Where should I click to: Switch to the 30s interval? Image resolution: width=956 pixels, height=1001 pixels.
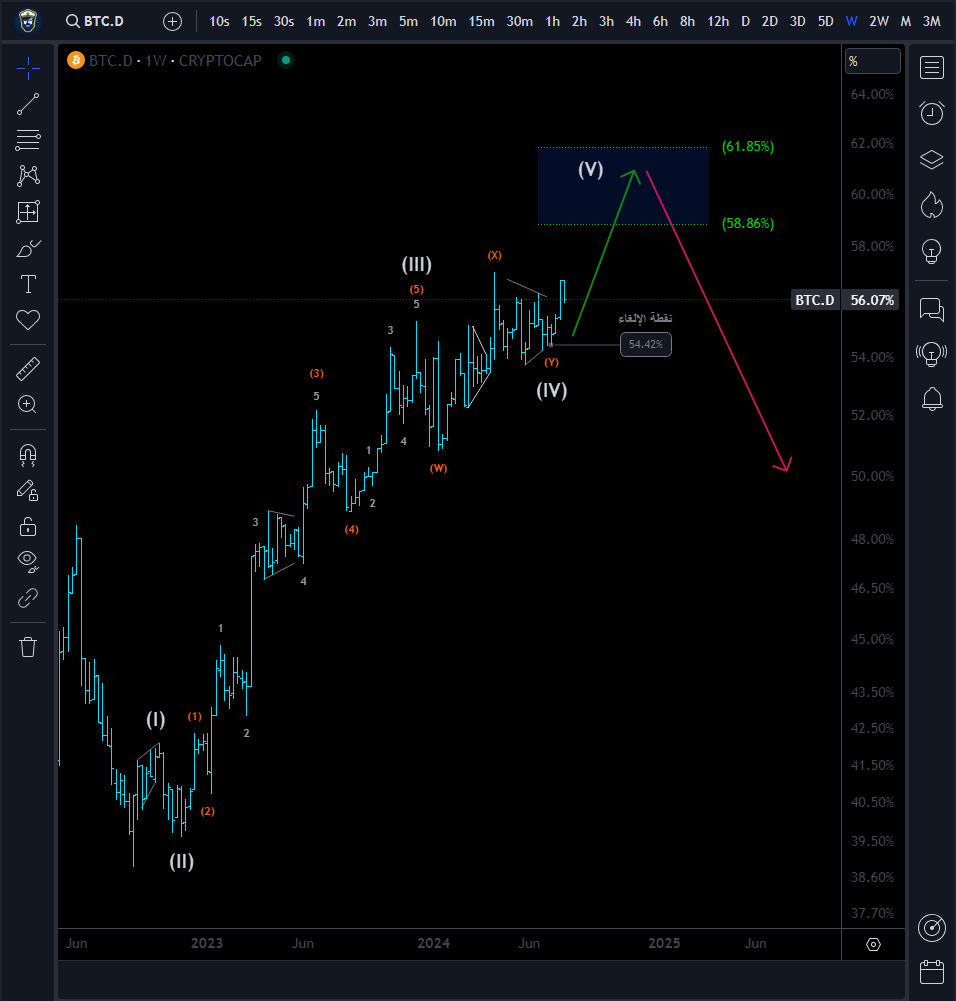[x=284, y=22]
